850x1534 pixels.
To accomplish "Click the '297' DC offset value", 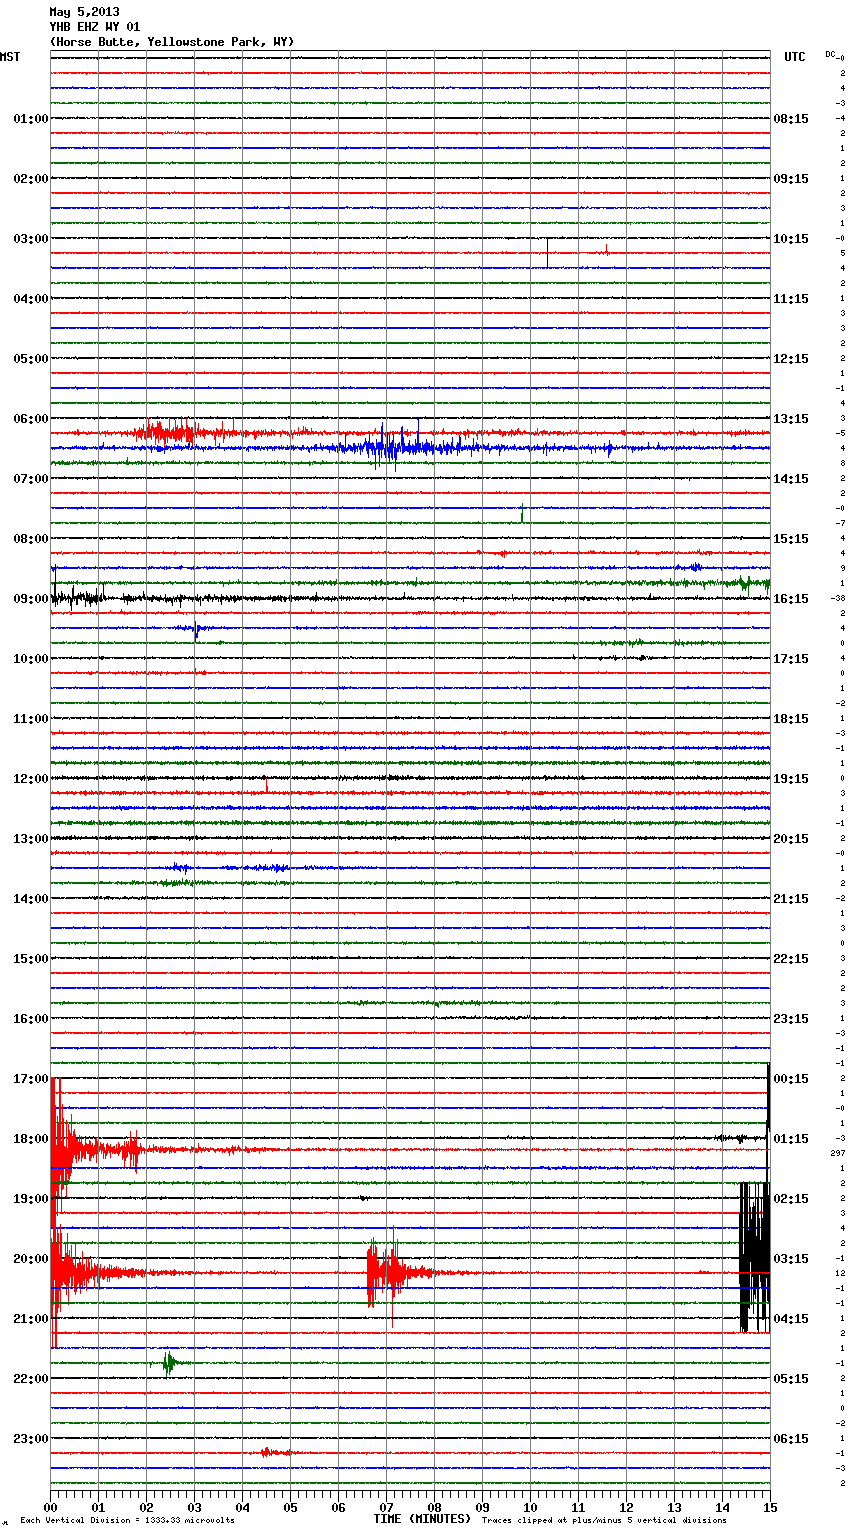I will coord(838,1154).
